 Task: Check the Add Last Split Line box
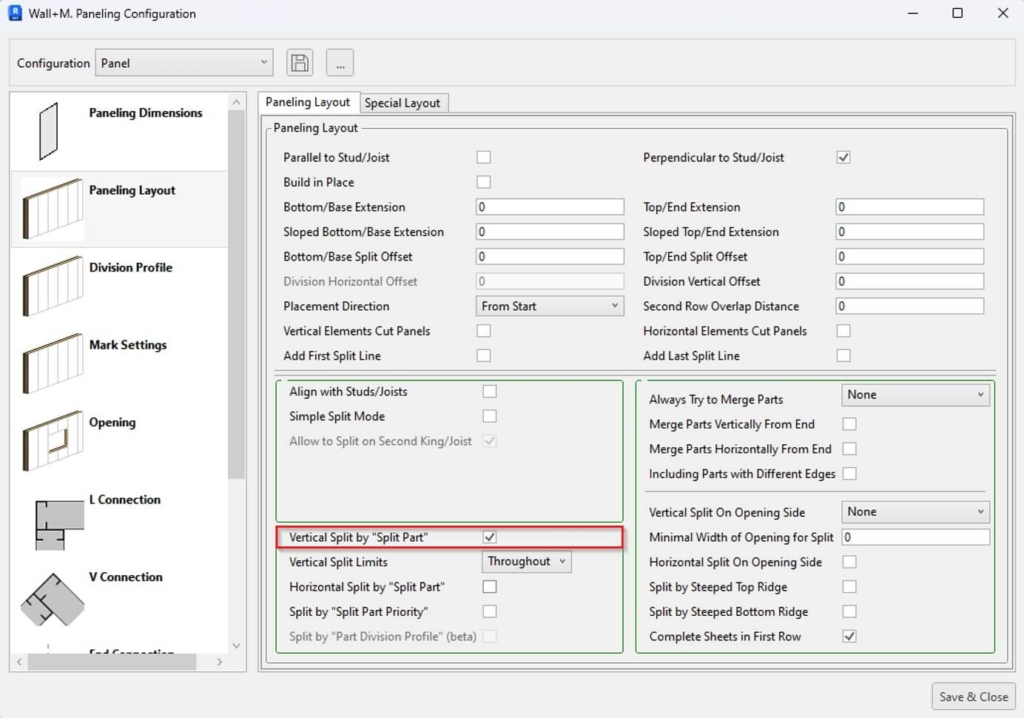pyautogui.click(x=843, y=356)
